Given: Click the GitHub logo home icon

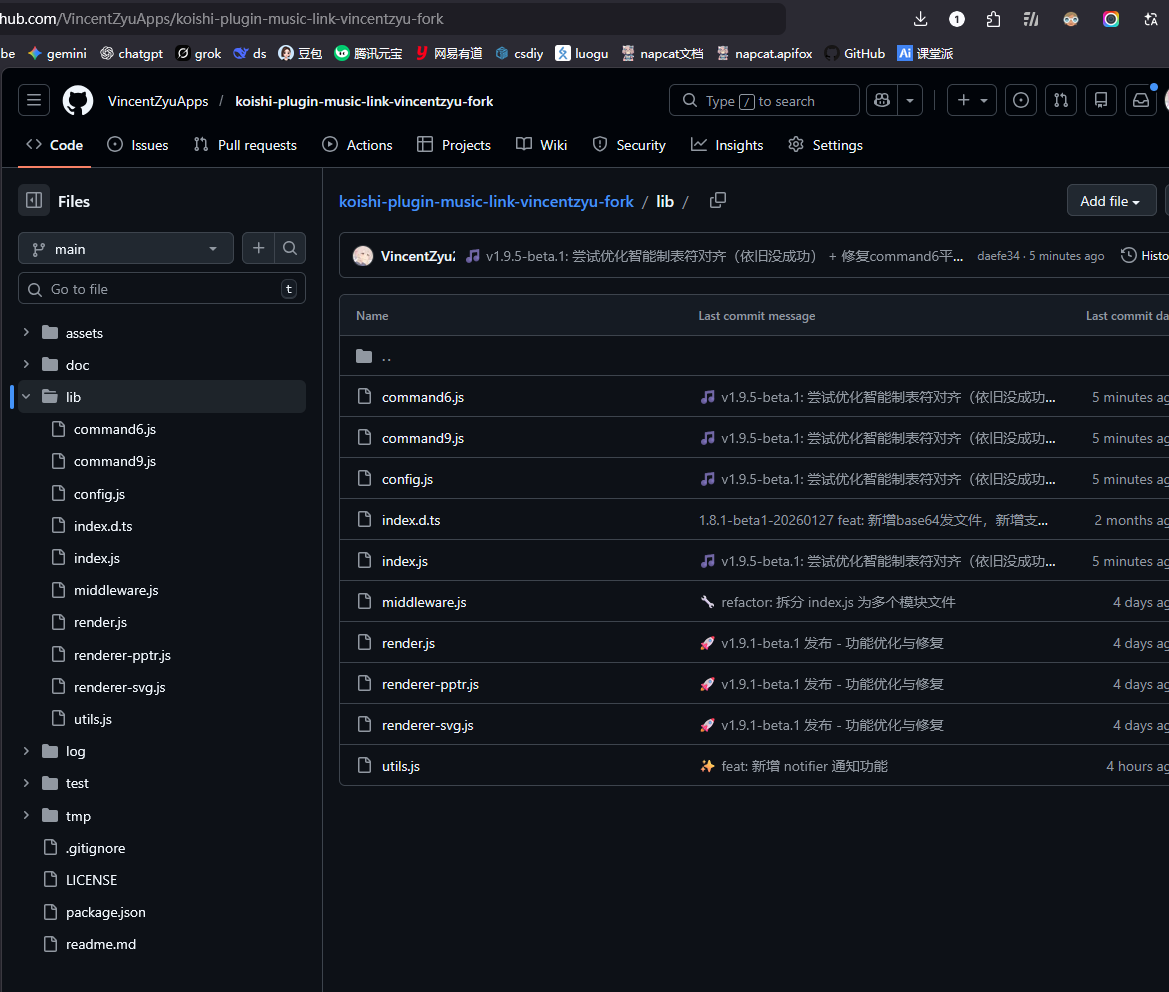Looking at the screenshot, I should (x=78, y=100).
